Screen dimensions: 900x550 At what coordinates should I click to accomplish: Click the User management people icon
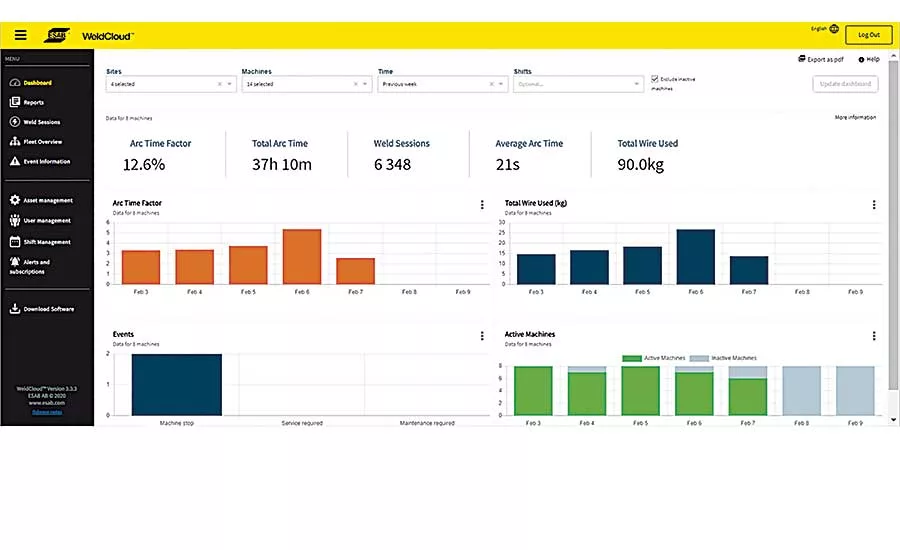[x=15, y=220]
